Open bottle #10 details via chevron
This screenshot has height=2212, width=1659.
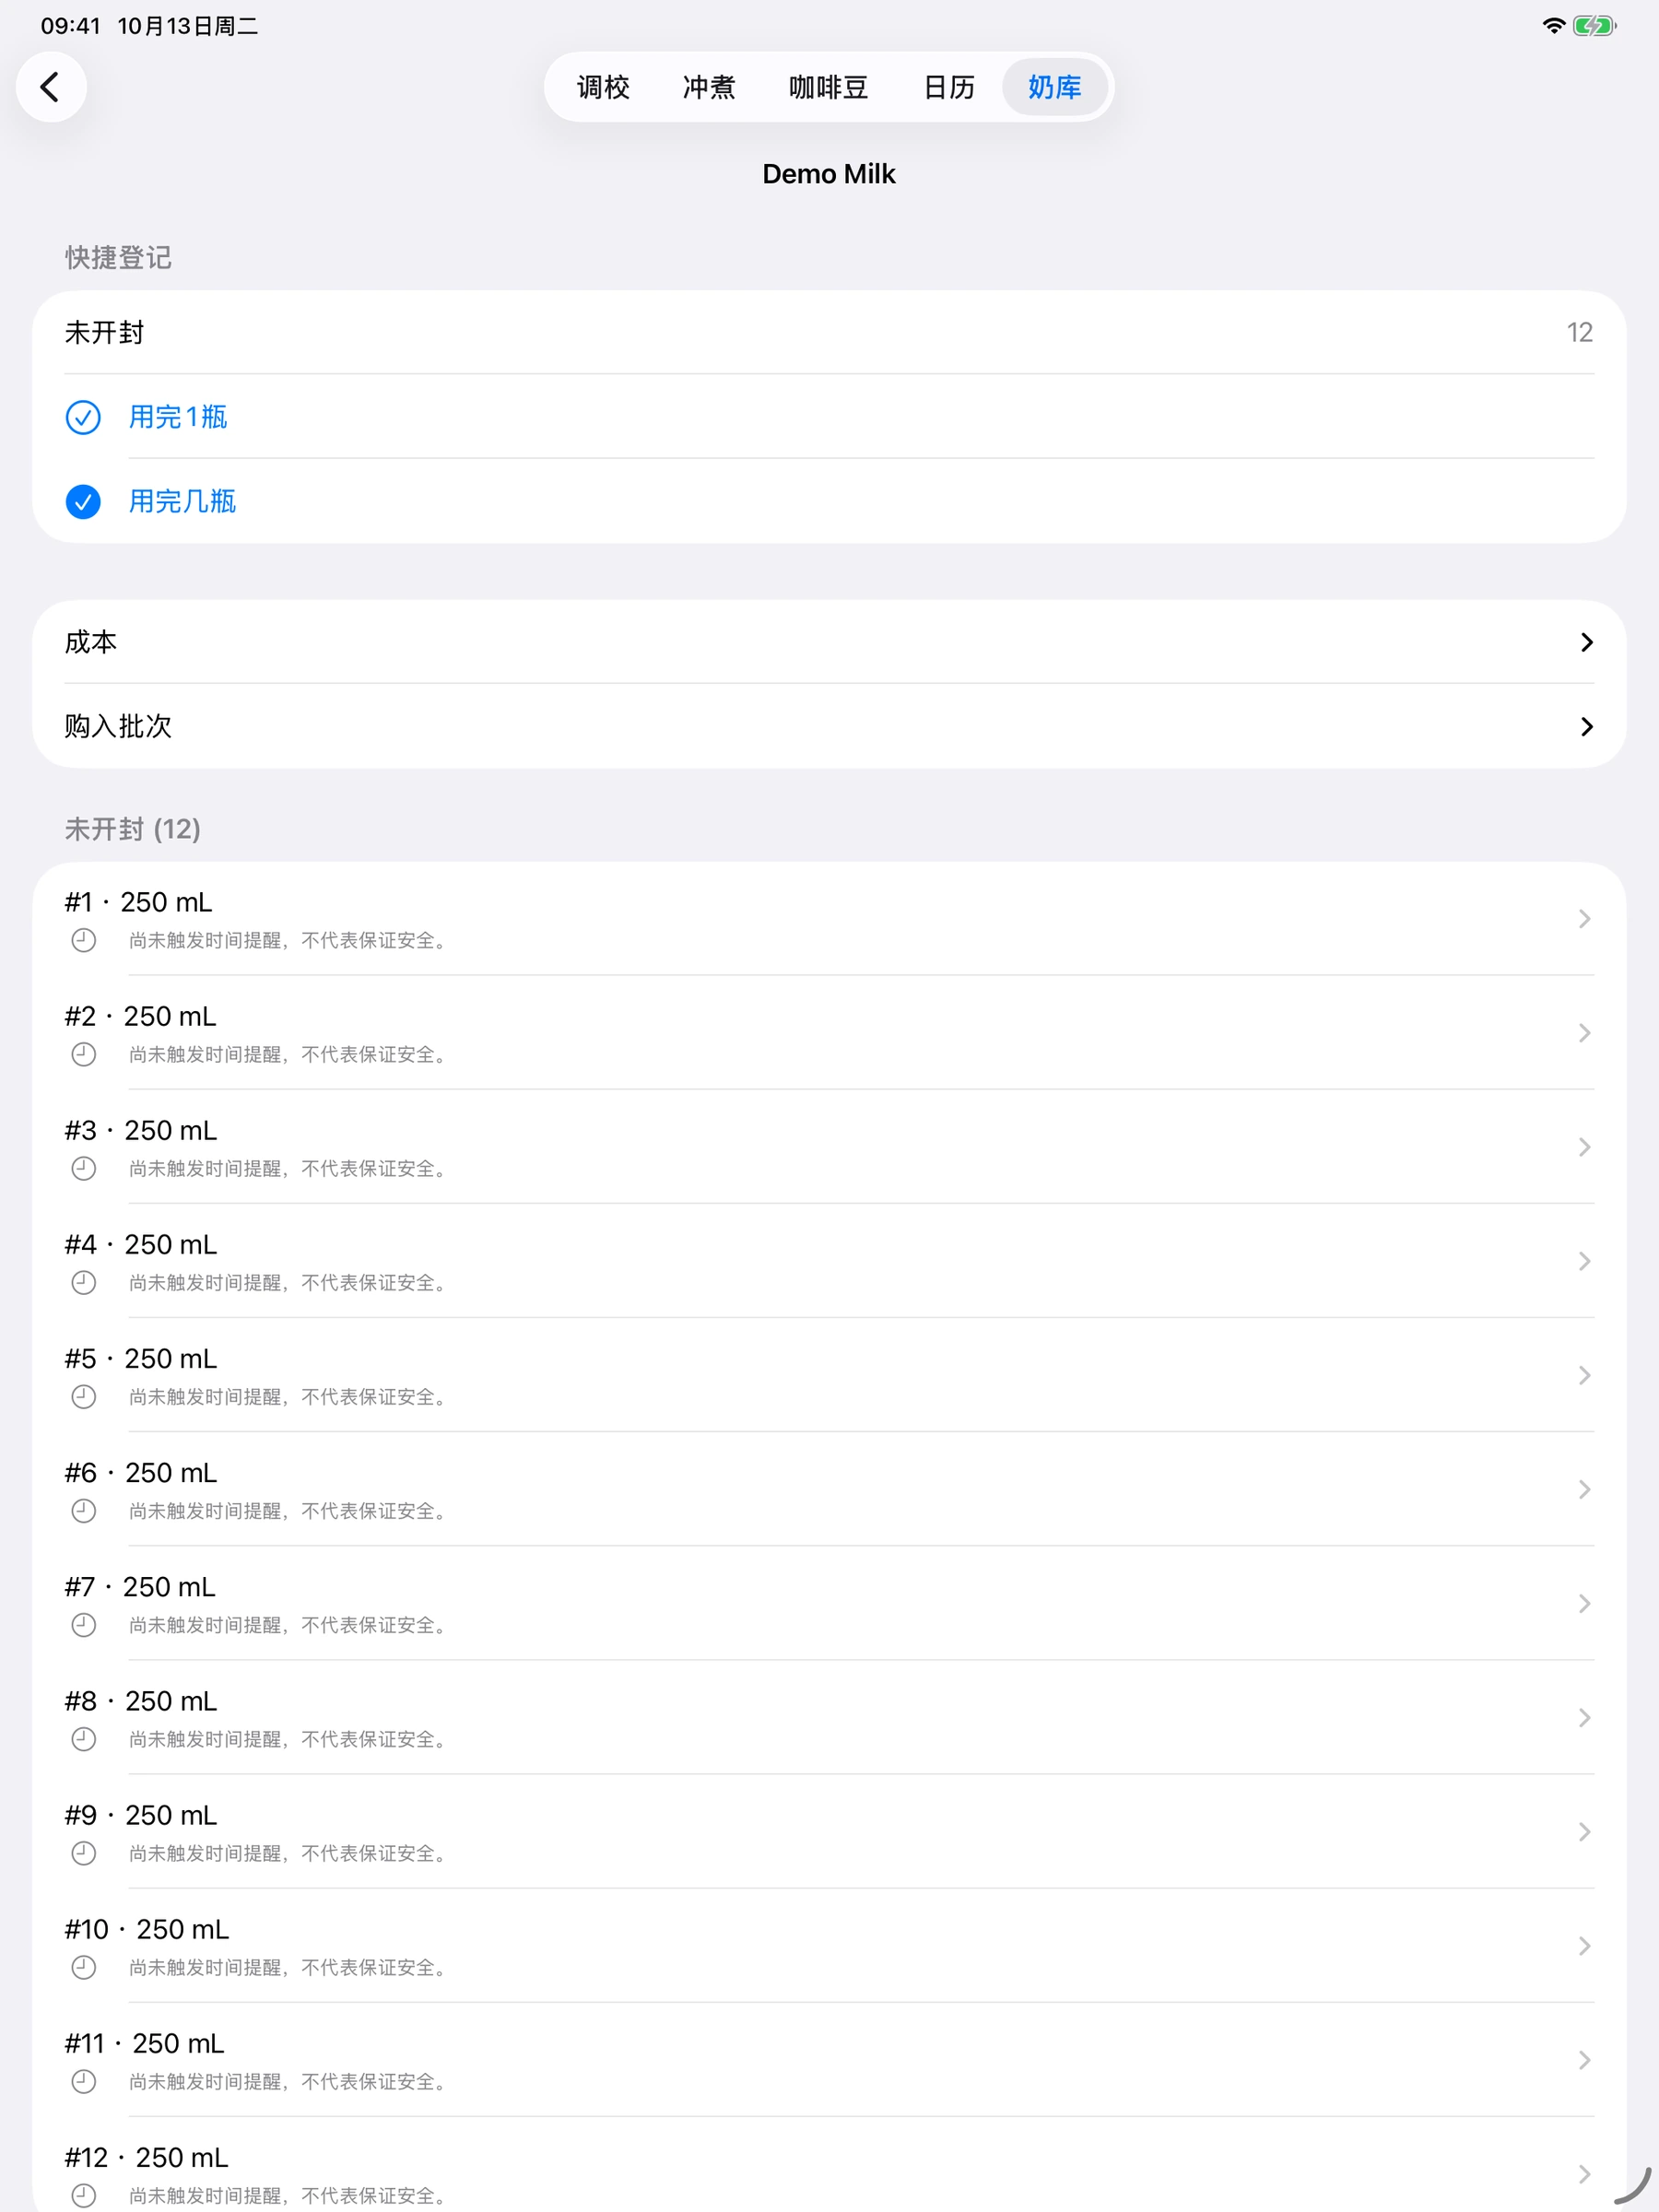(1584, 1945)
